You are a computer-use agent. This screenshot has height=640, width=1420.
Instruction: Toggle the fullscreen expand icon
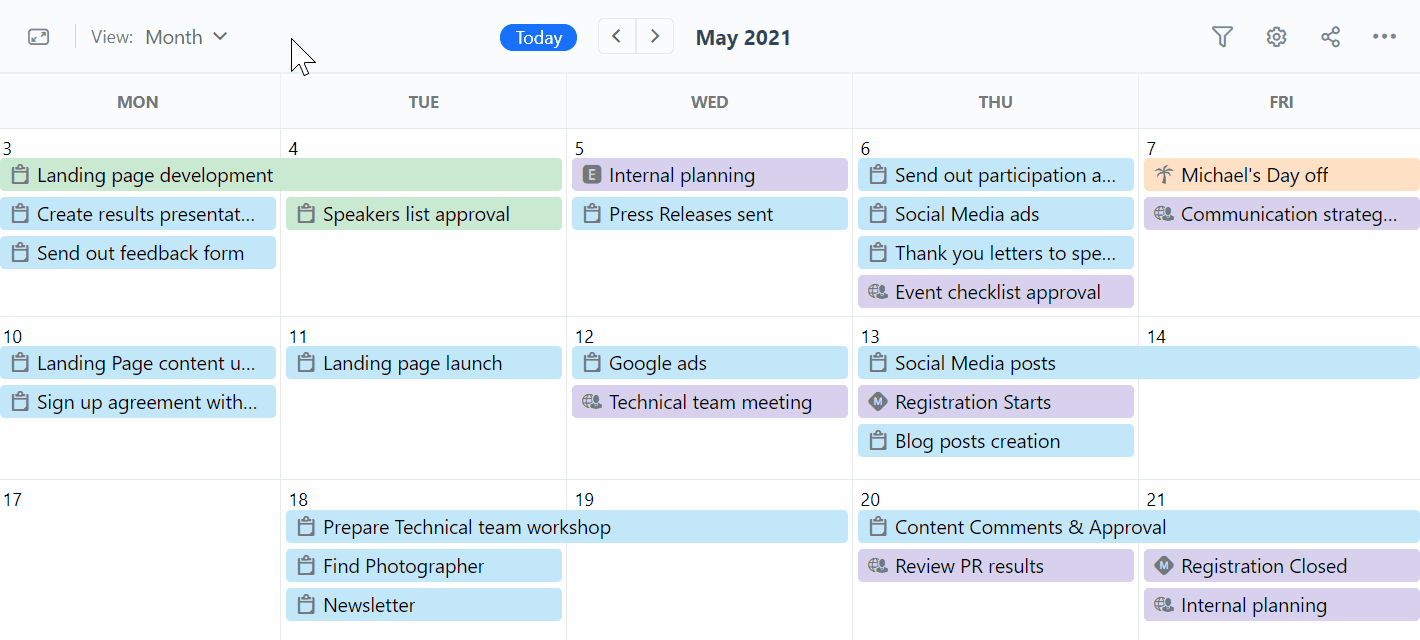(x=38, y=37)
